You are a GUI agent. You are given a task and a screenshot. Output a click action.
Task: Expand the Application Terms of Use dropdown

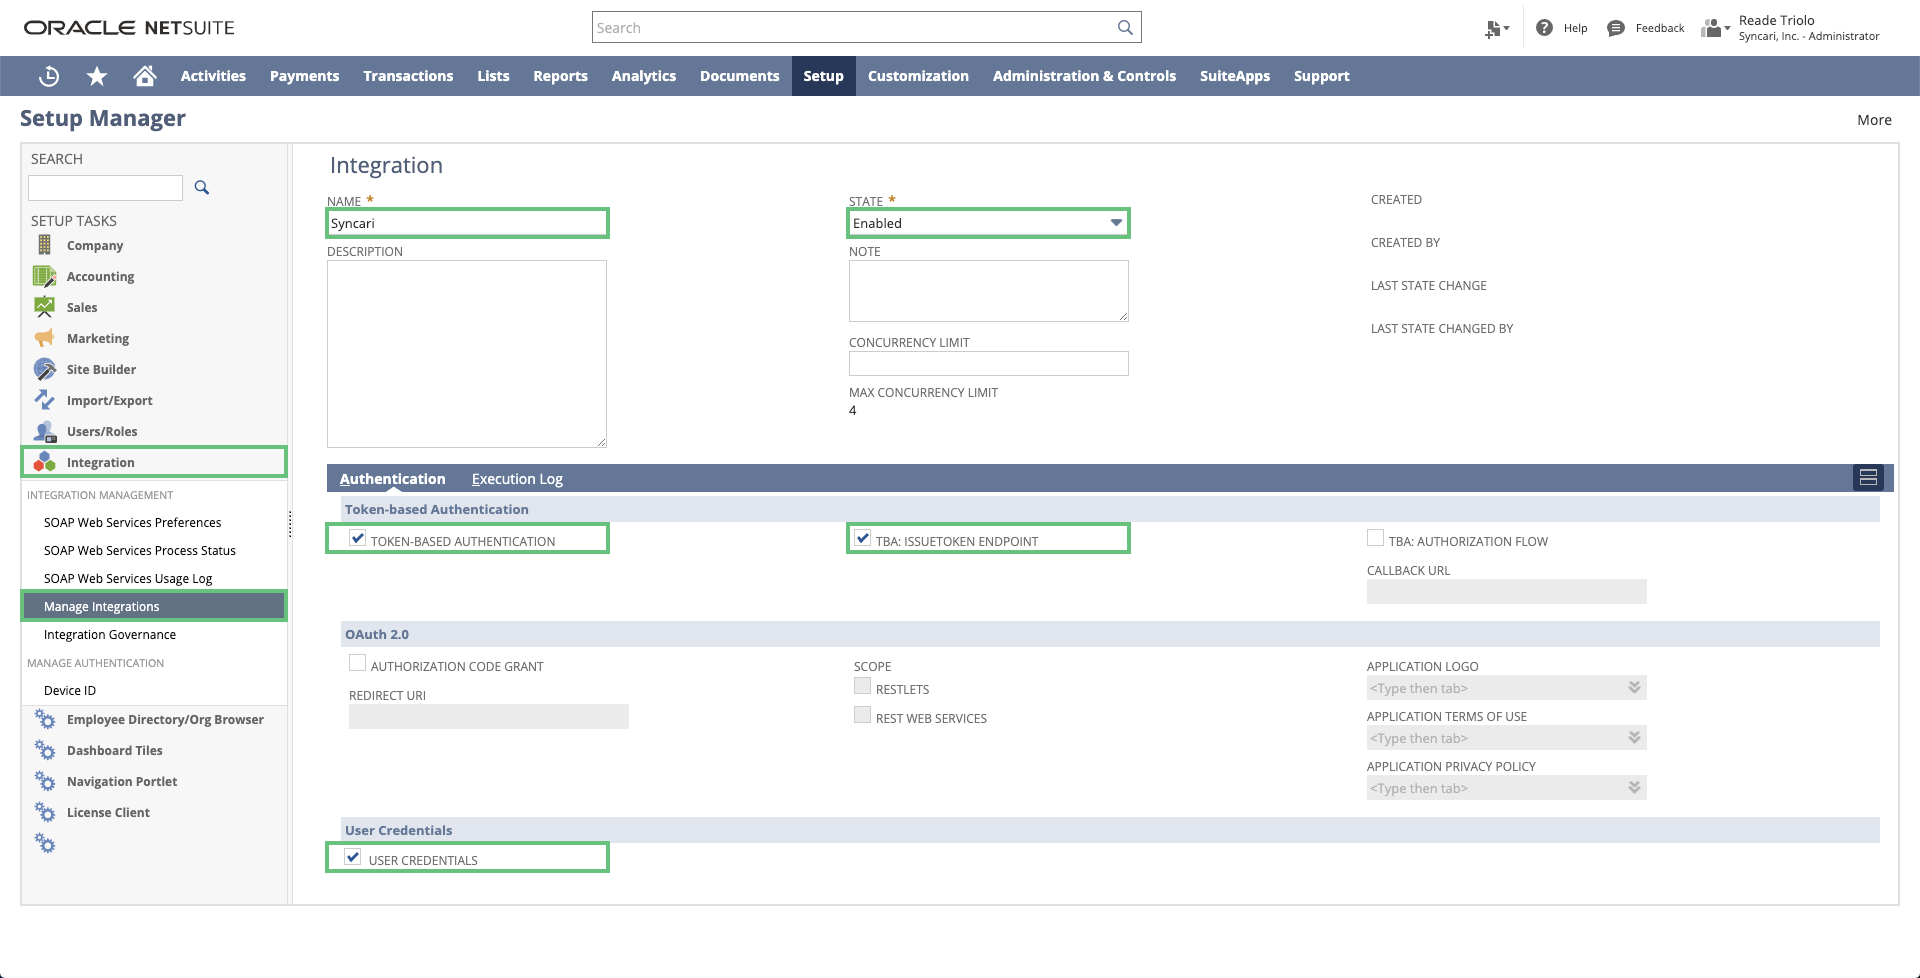1634,738
